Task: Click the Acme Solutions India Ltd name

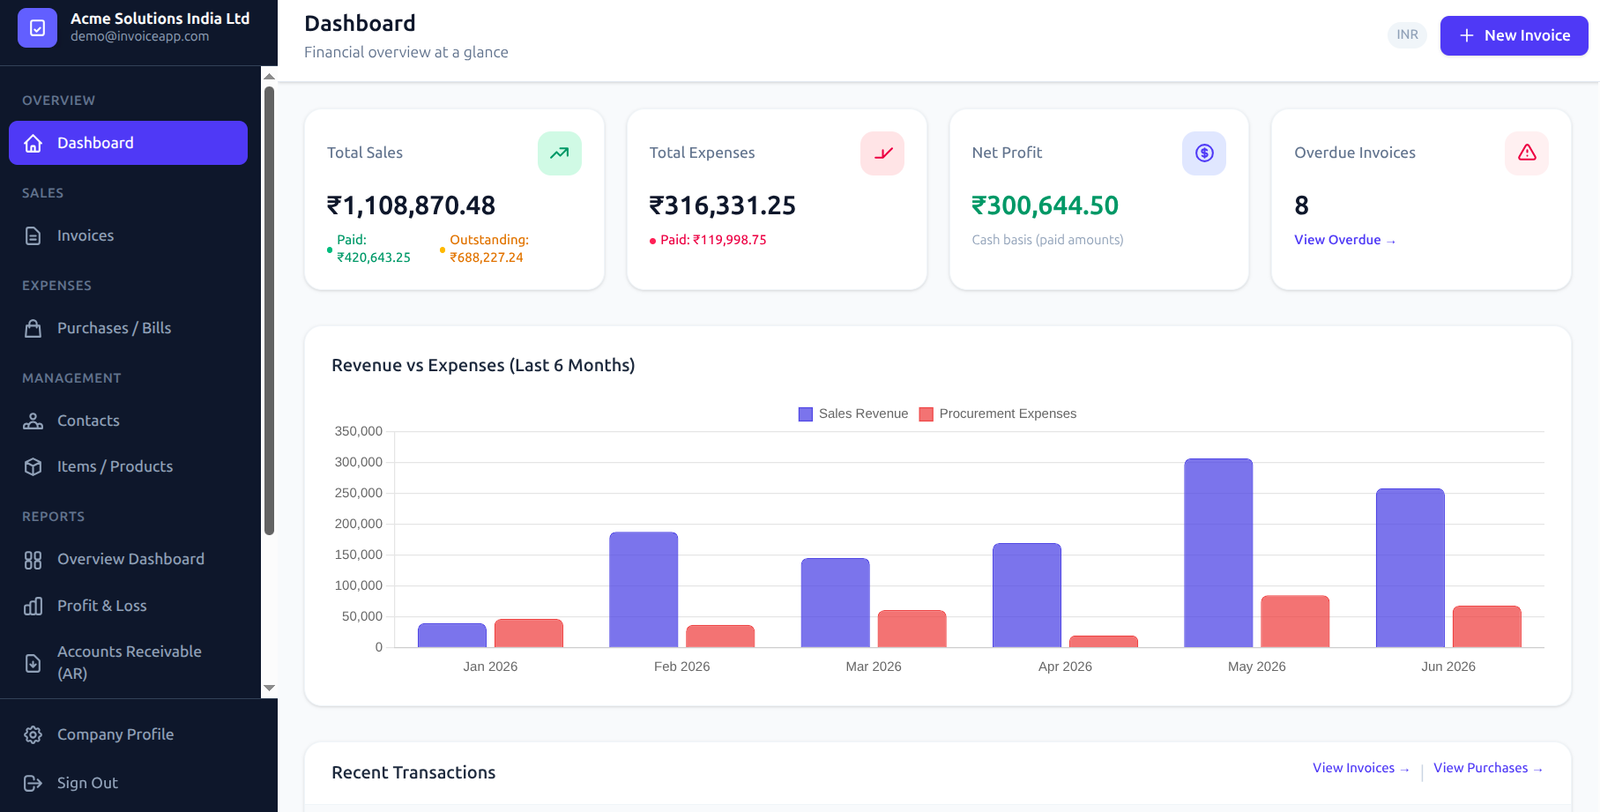Action: 160,19
